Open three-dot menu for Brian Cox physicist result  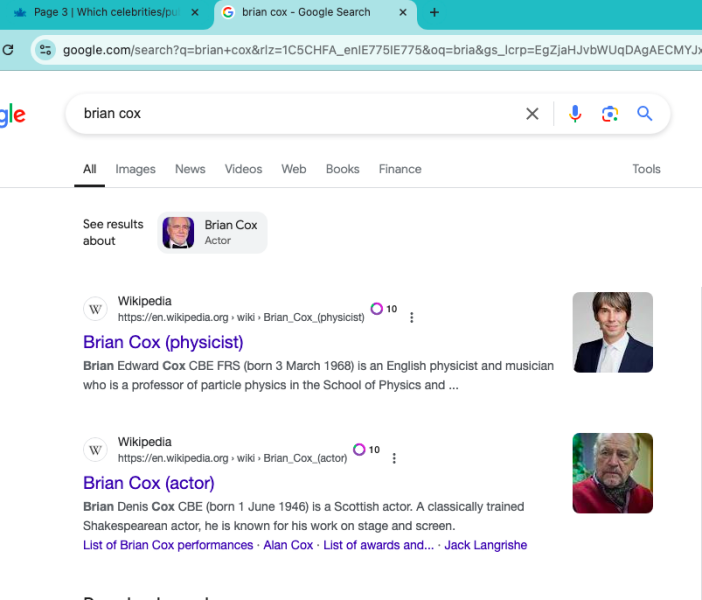tap(411, 318)
